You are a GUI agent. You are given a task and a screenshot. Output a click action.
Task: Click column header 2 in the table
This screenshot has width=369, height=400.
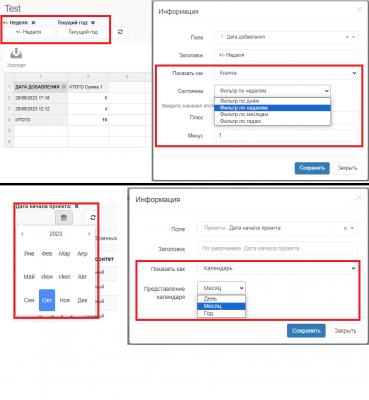(88, 77)
